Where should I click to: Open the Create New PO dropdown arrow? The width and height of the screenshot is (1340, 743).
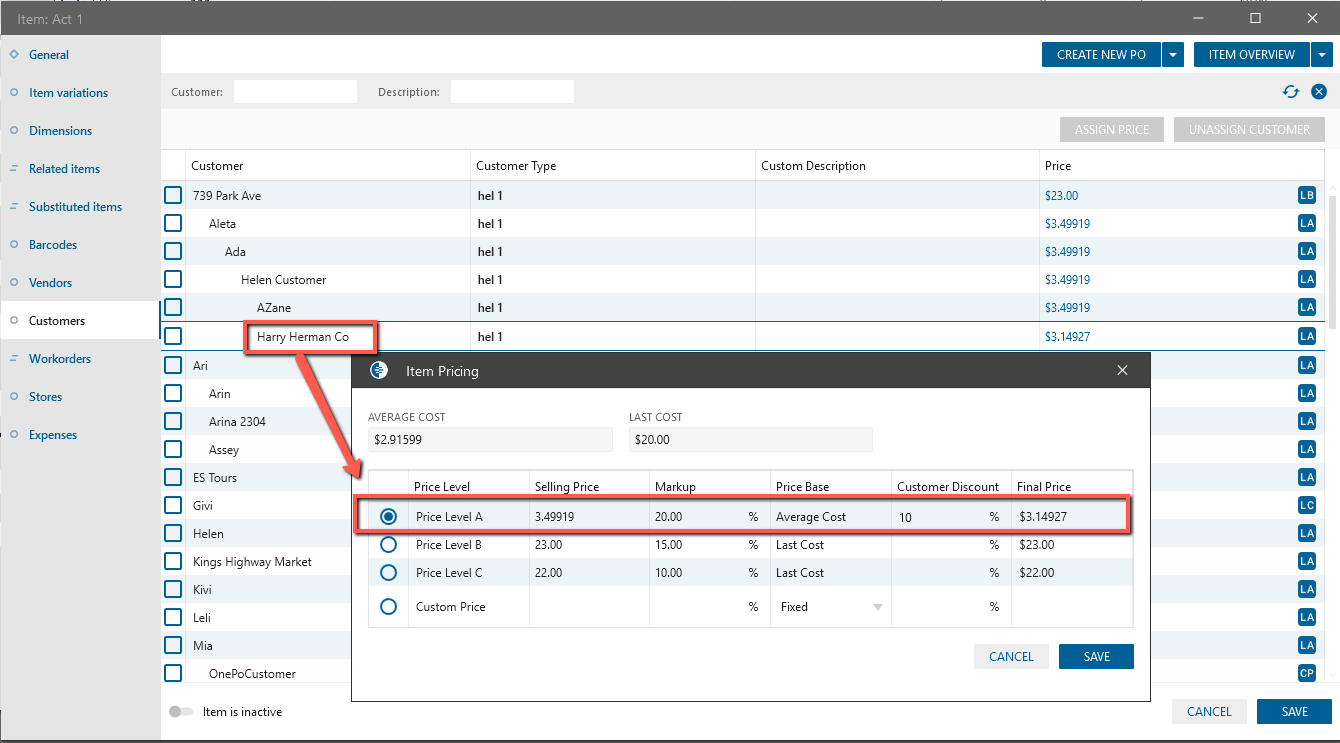point(1173,55)
